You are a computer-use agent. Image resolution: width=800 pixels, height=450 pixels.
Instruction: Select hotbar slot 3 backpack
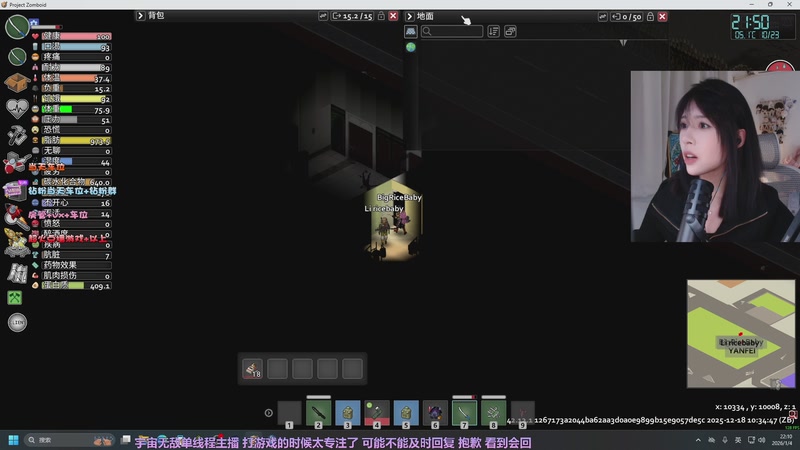point(347,413)
